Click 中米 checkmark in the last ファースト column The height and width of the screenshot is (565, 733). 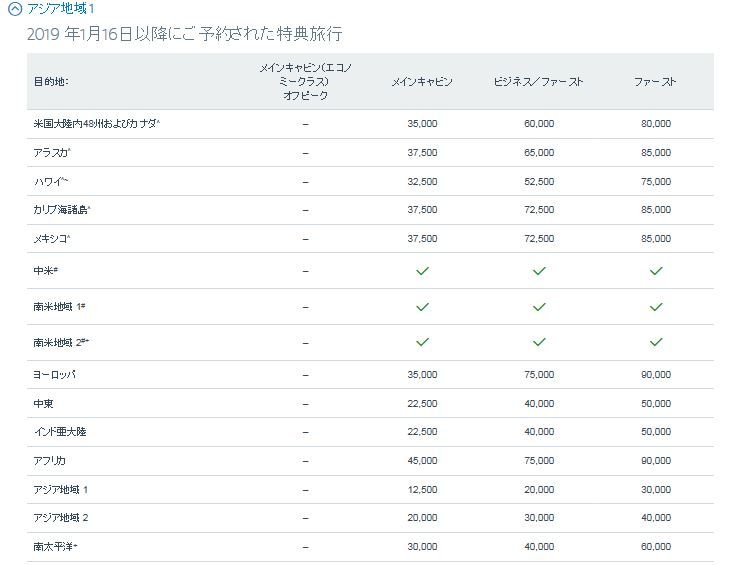656,271
